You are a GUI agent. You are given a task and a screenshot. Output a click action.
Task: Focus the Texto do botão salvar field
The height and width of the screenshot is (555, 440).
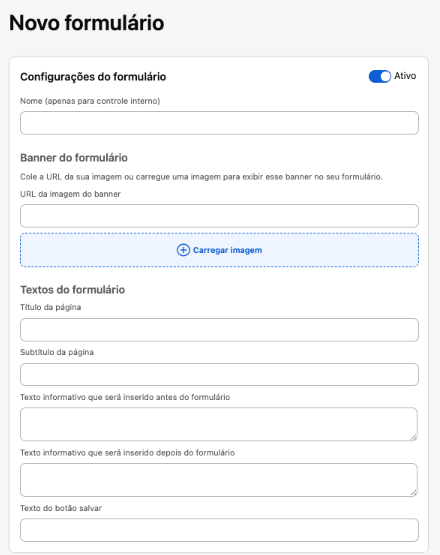219,530
